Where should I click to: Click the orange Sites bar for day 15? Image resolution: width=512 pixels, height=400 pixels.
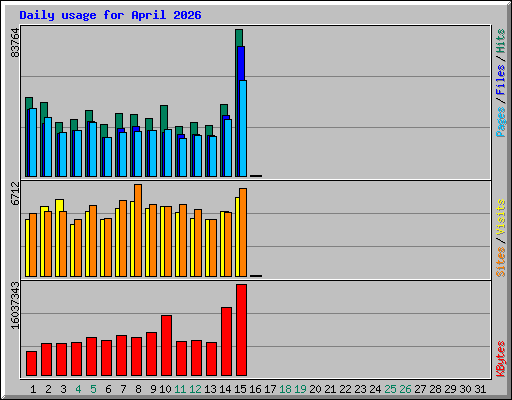pos(243,232)
